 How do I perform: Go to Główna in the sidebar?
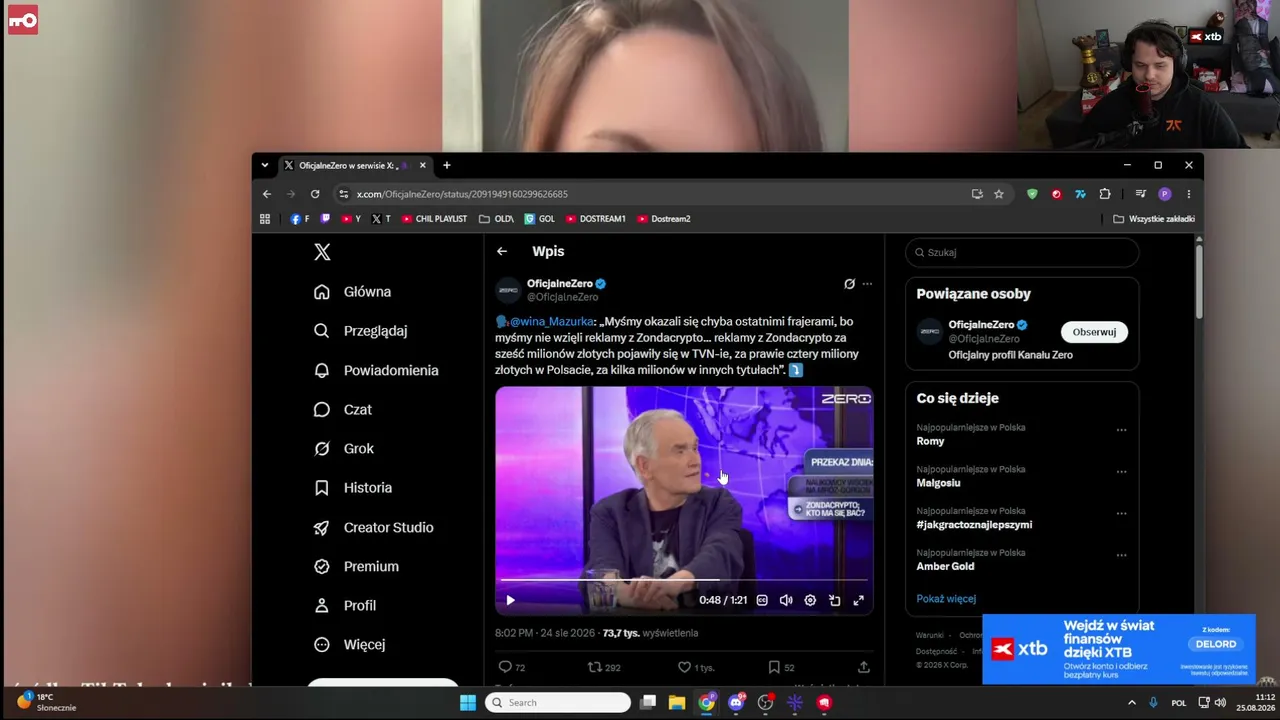click(x=352, y=292)
